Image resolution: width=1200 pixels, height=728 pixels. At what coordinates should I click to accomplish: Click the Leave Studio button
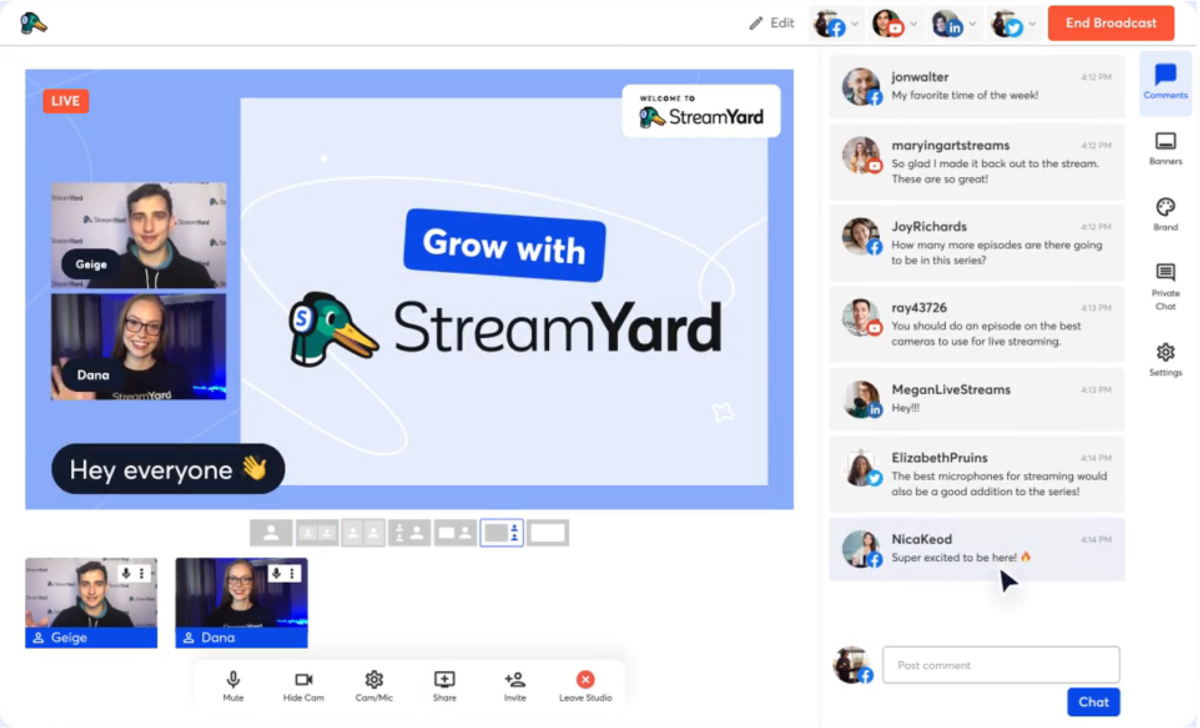point(586,686)
